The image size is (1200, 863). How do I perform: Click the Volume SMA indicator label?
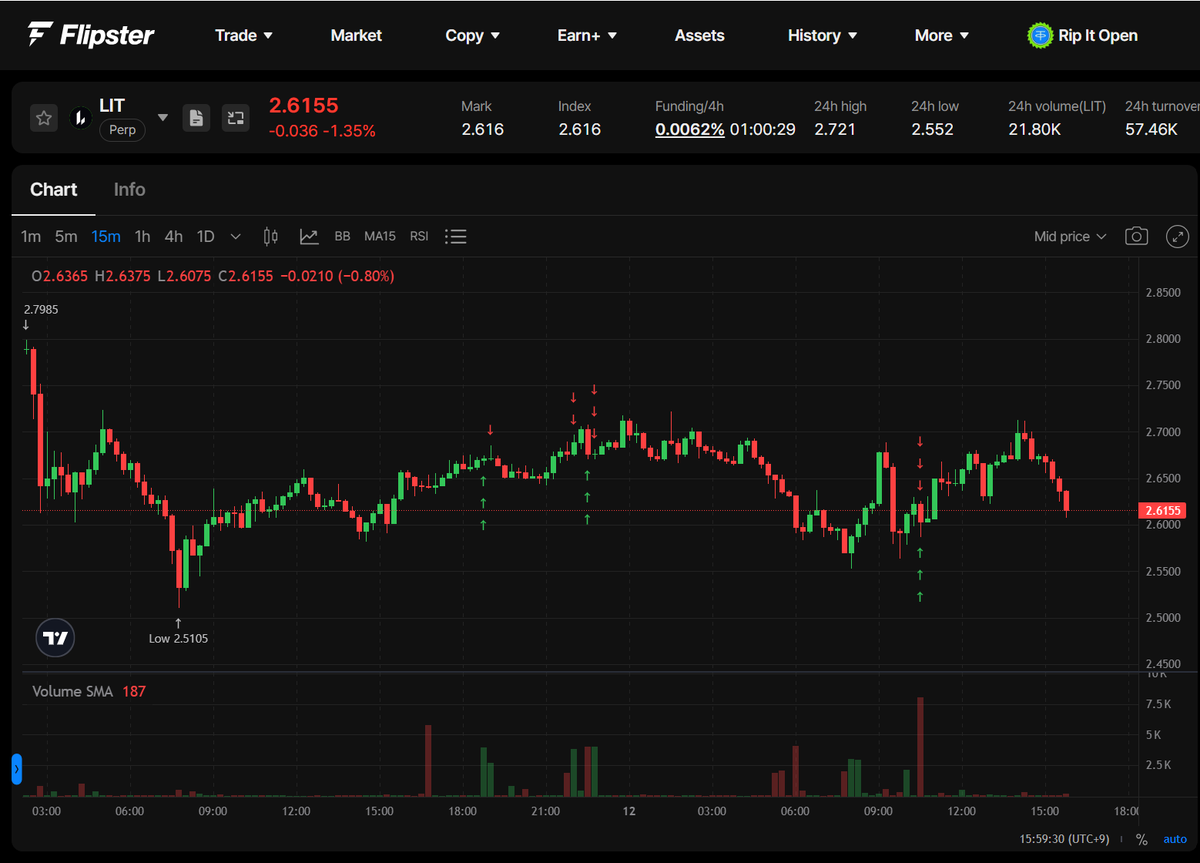[x=75, y=691]
